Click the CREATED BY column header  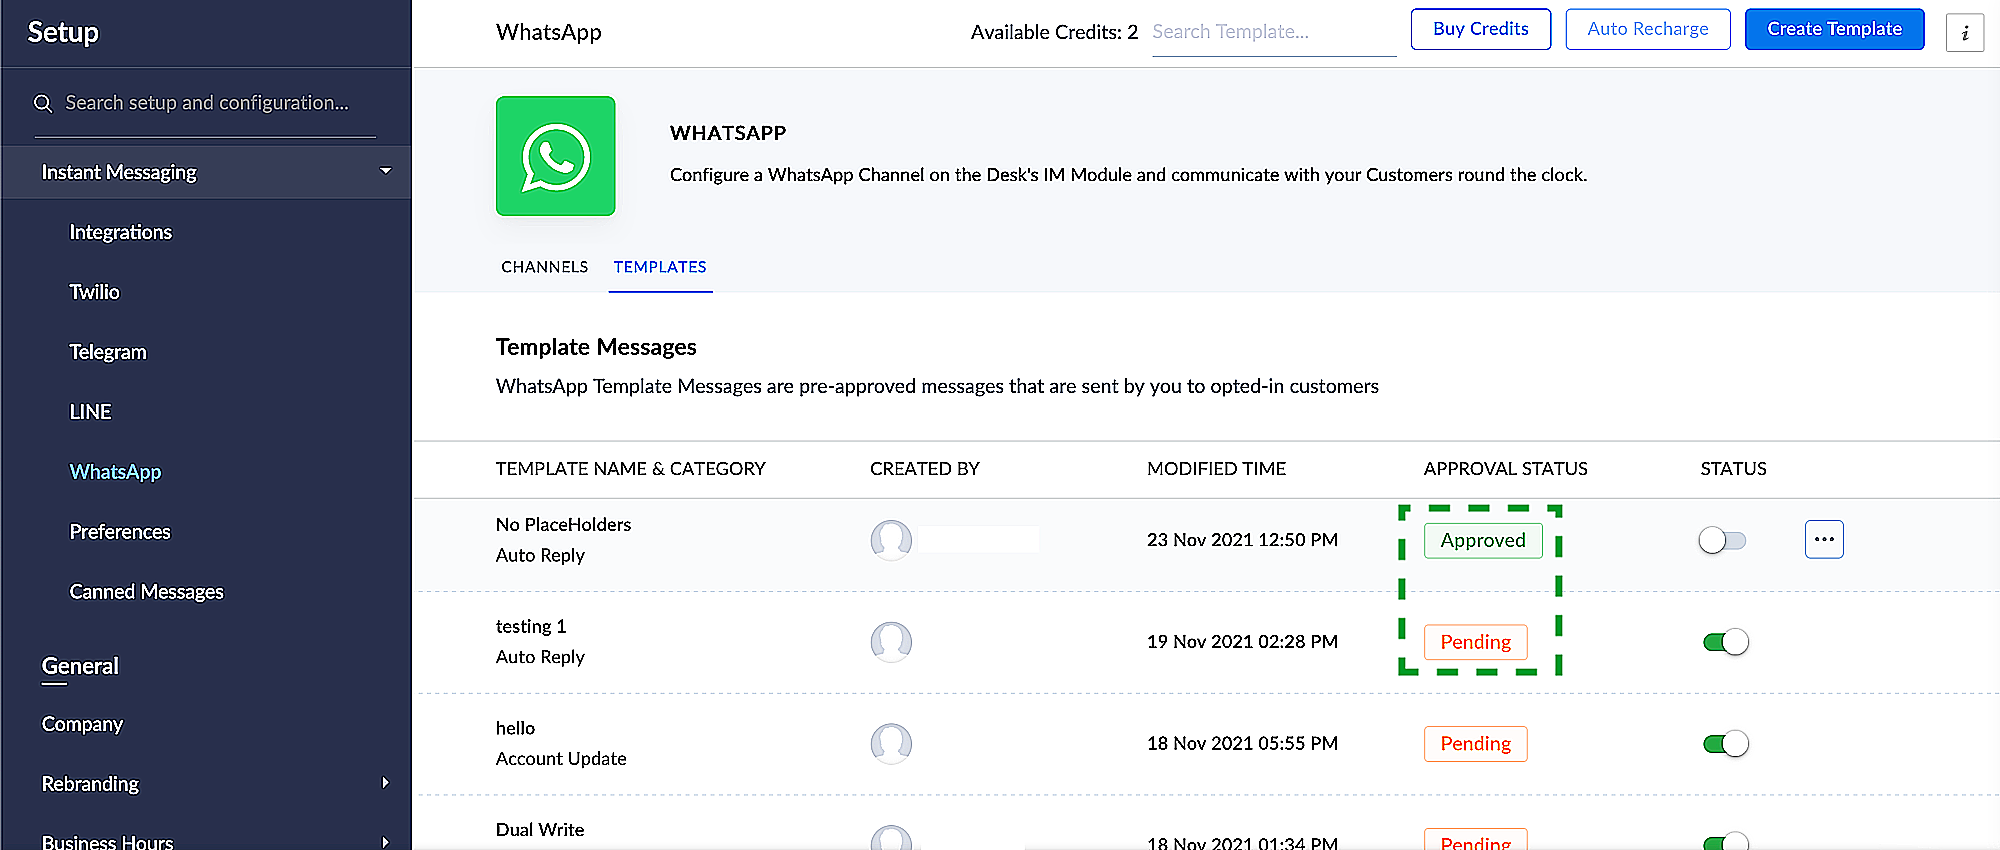pyautogui.click(x=925, y=469)
